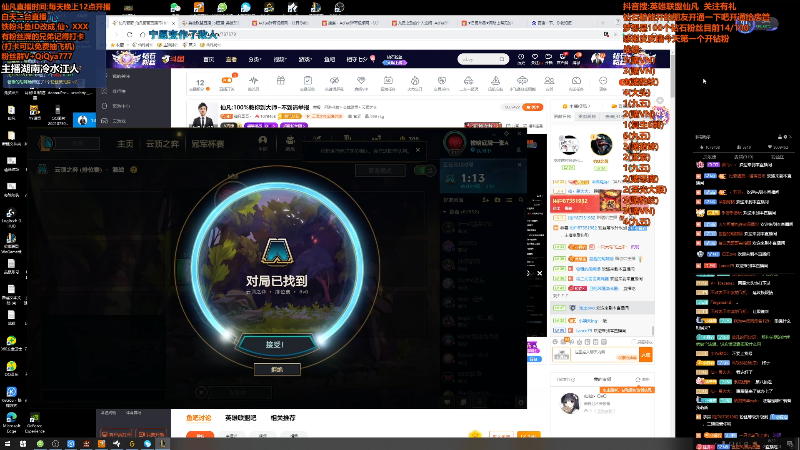
Task: Click the help icon beside lobby mode title
Action: 134,169
